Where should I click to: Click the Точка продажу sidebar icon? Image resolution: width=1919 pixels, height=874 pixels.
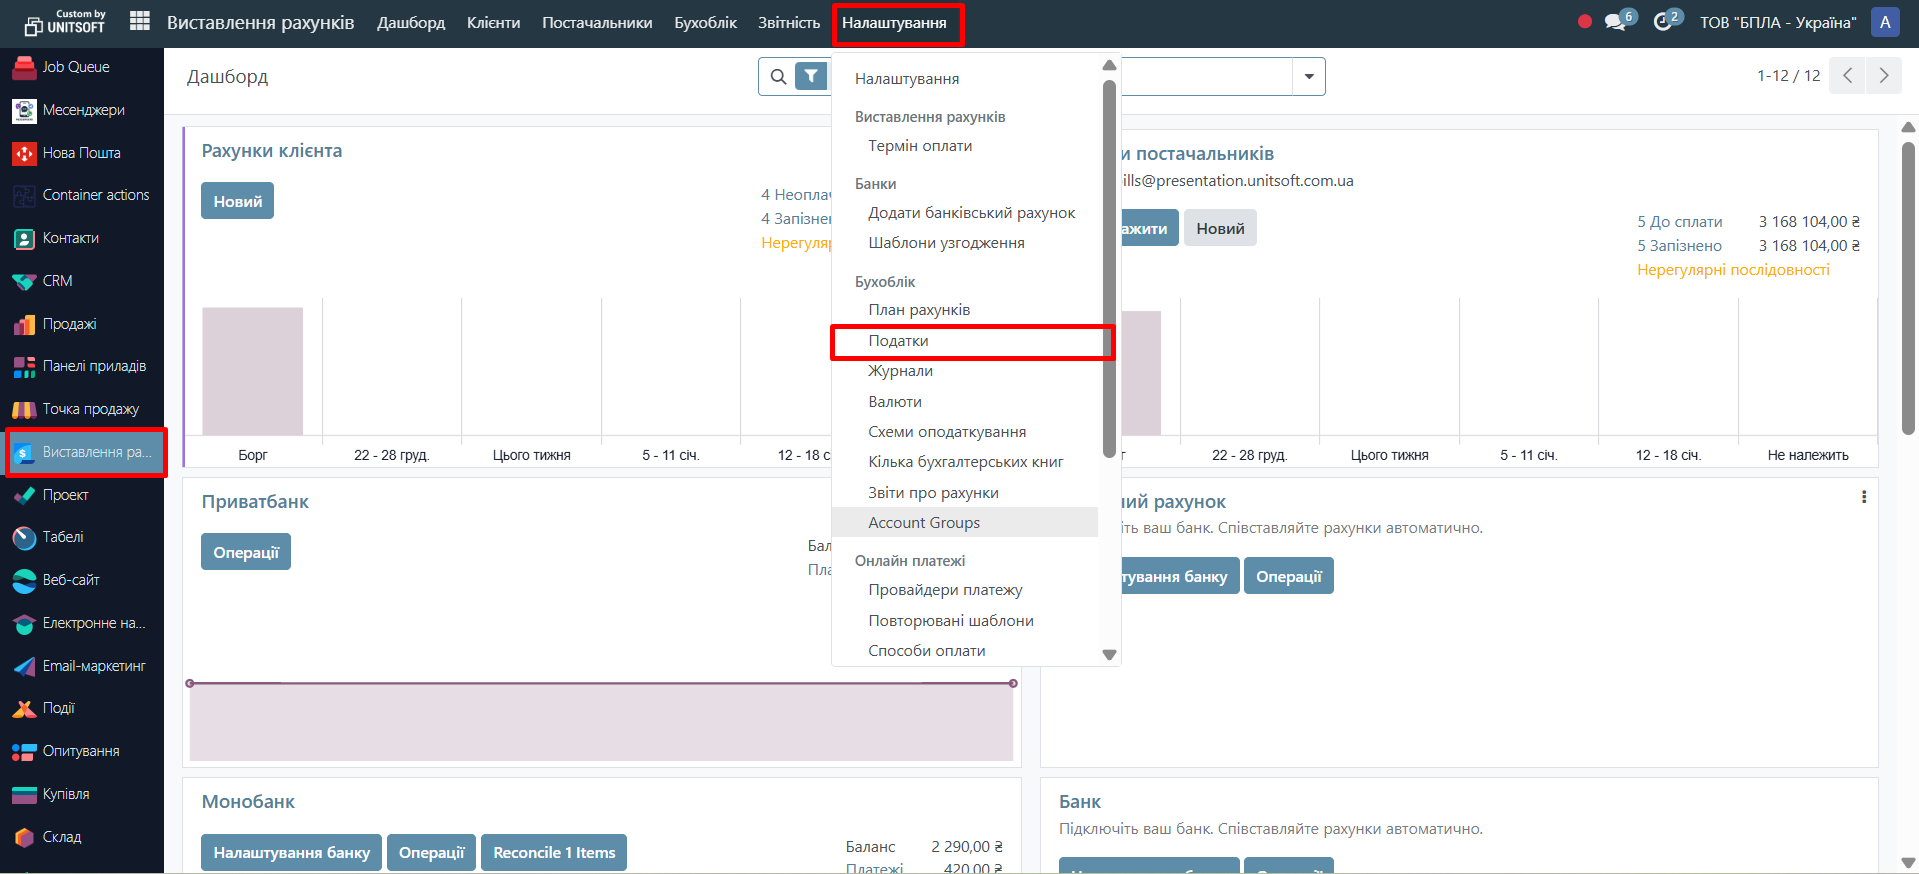coord(24,409)
